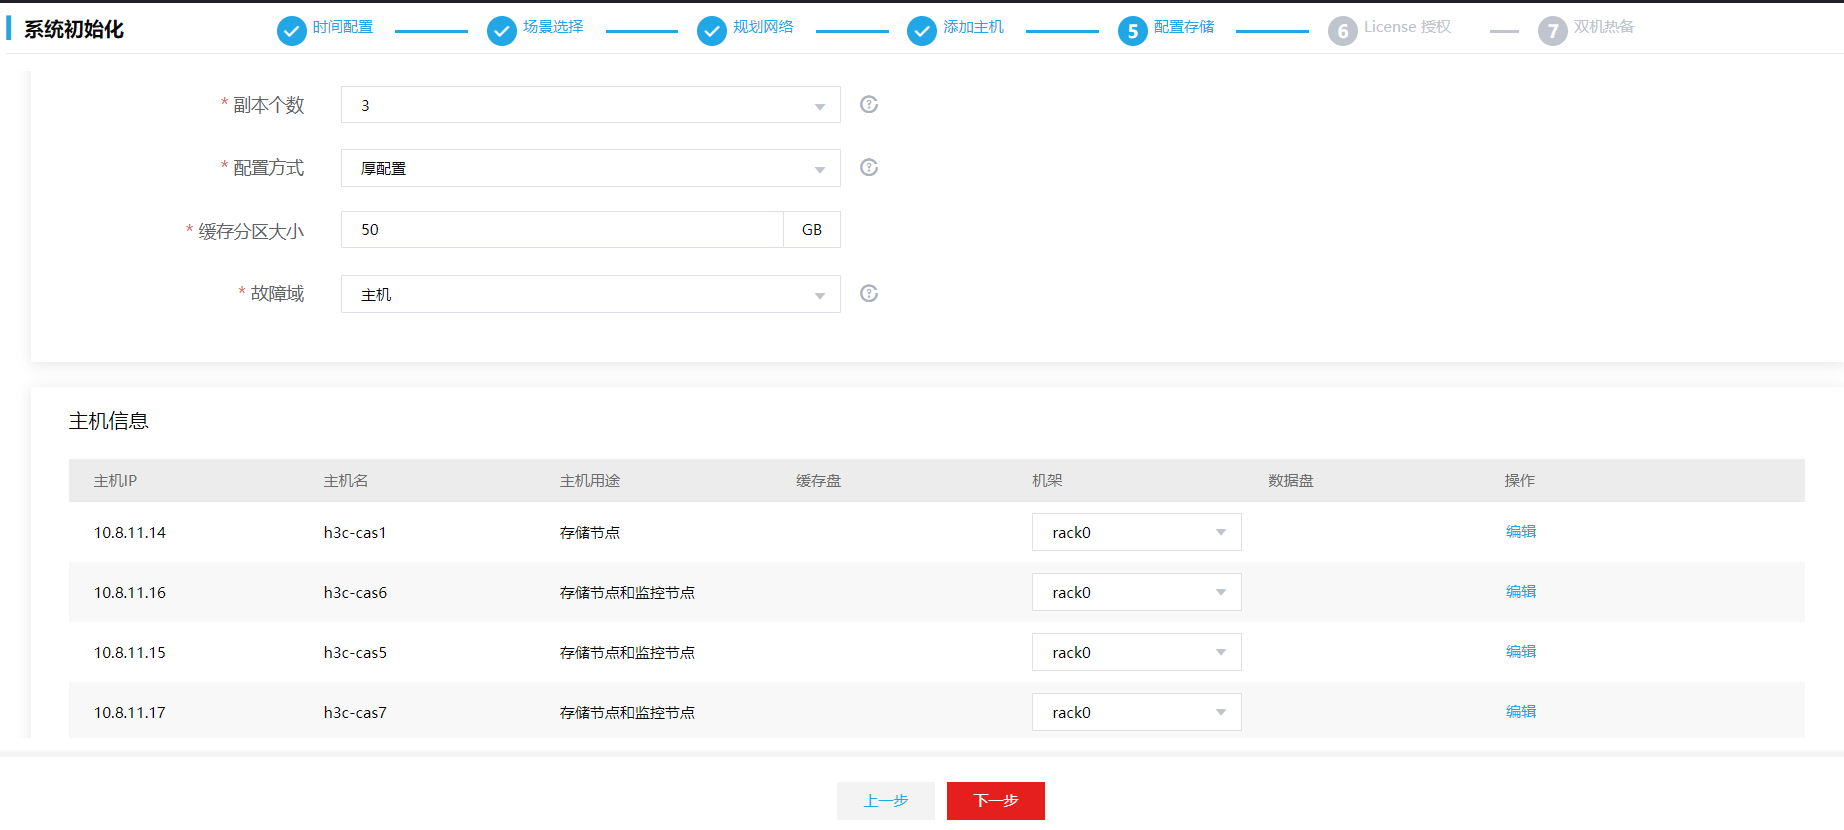
Task: Click the step 5 配置存储 number icon
Action: click(1133, 31)
